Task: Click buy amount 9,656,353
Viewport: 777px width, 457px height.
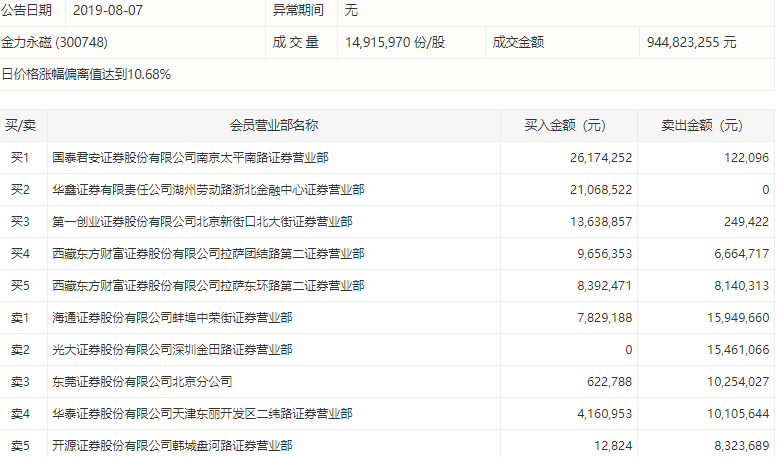Action: (605, 254)
